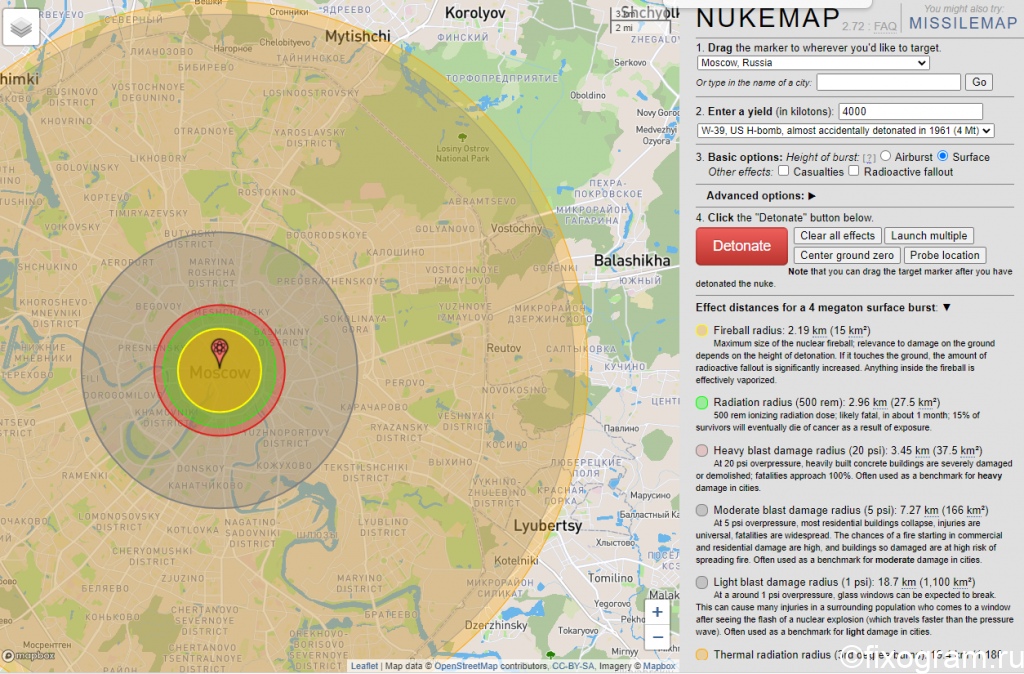Click the Go button next to city field

(x=979, y=82)
